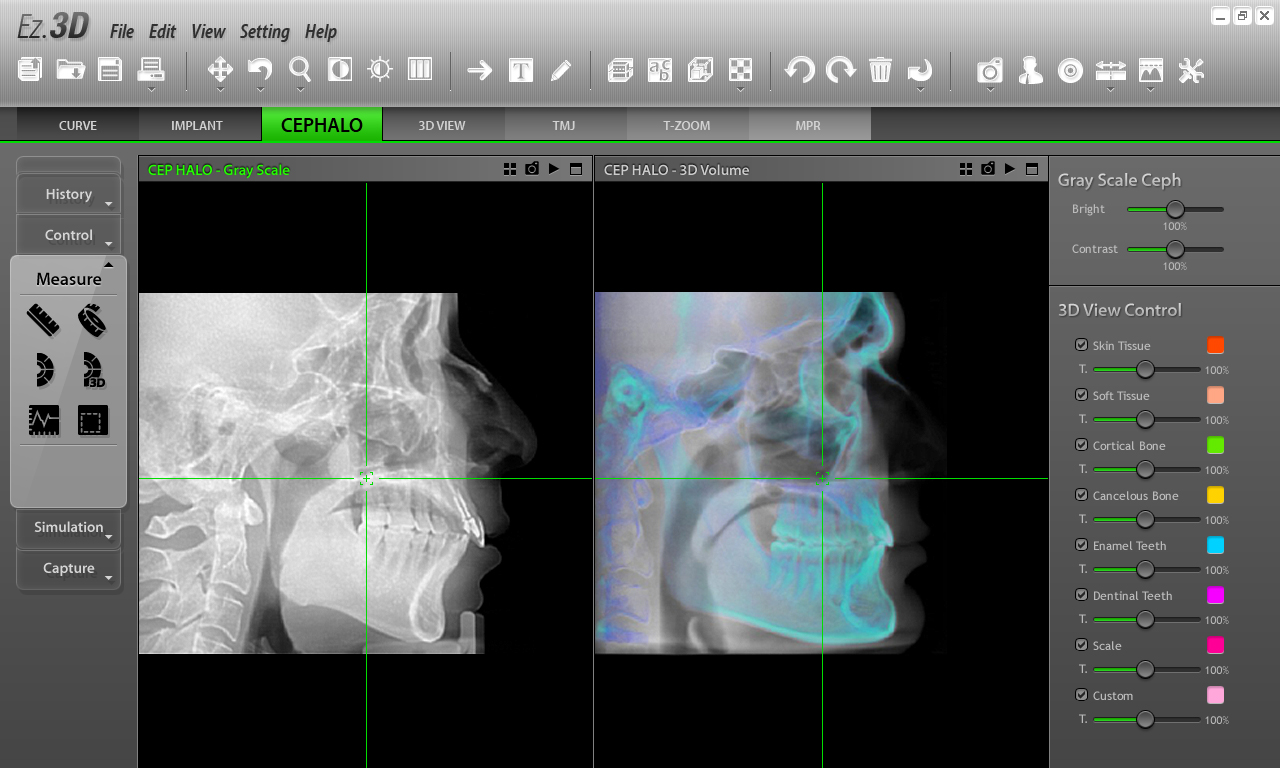Select the arrow annotation tool
Screen dimensions: 1280x768
click(480, 70)
